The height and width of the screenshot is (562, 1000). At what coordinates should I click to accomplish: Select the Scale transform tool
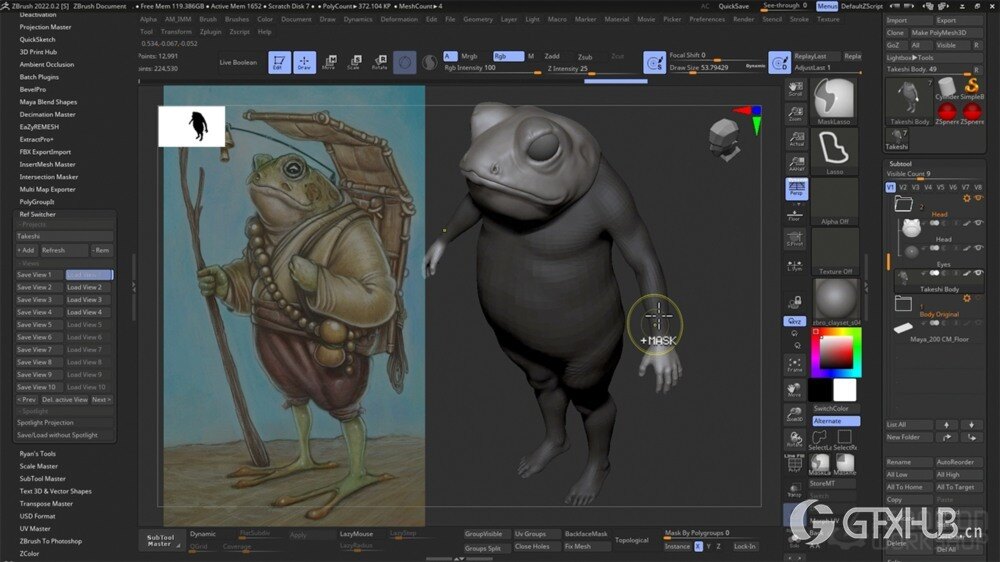click(354, 63)
